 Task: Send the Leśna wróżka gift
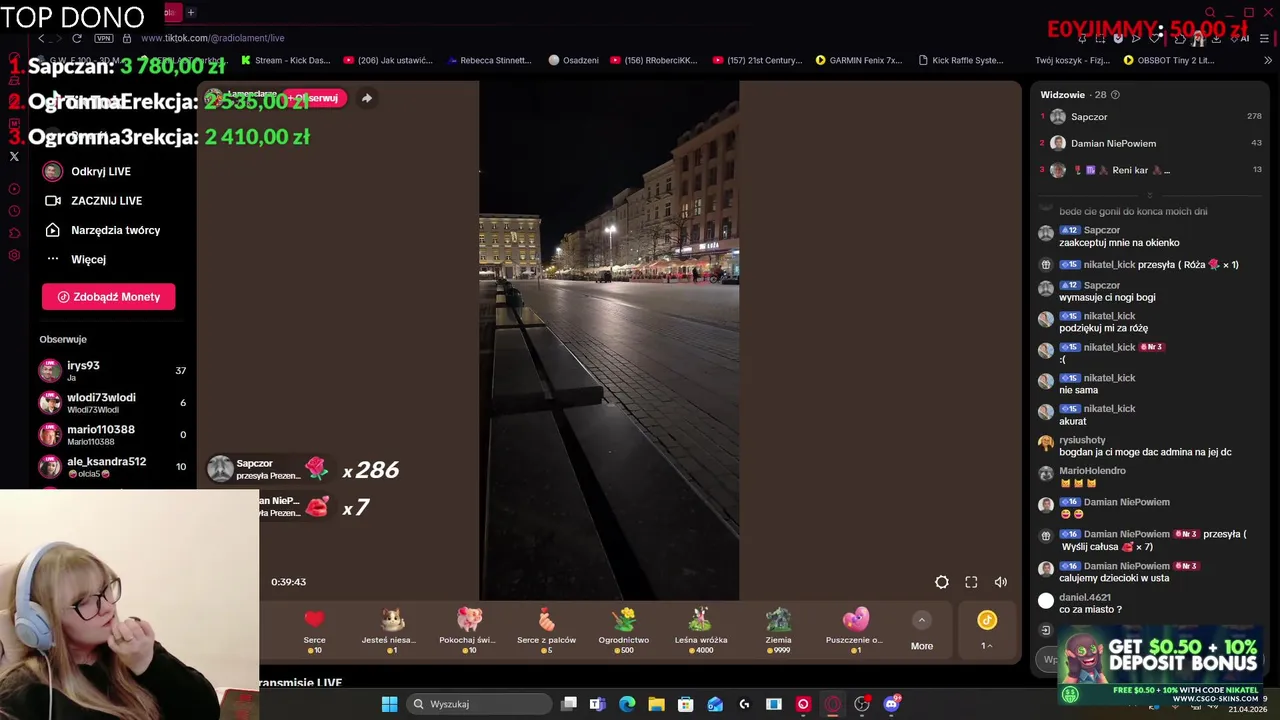click(700, 629)
